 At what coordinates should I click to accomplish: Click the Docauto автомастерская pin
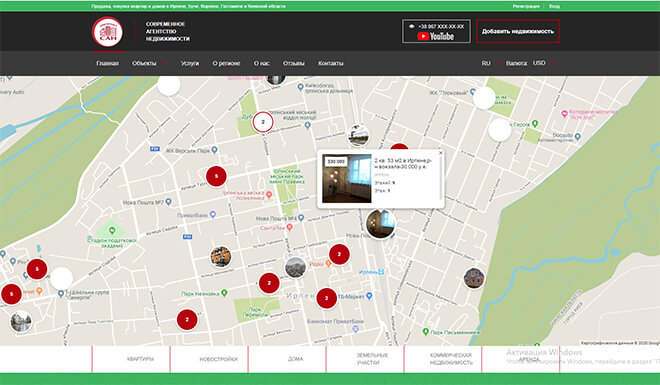[578, 137]
